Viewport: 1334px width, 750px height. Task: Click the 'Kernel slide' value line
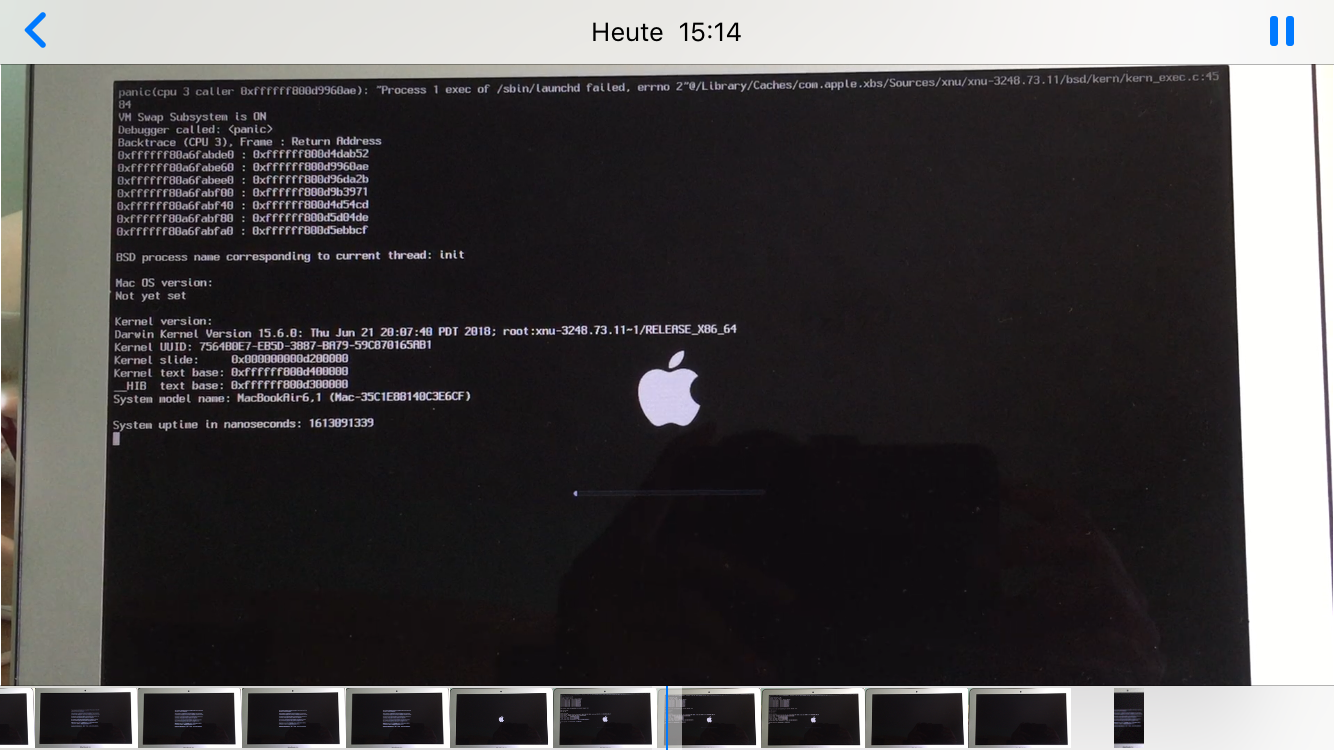pos(231,359)
